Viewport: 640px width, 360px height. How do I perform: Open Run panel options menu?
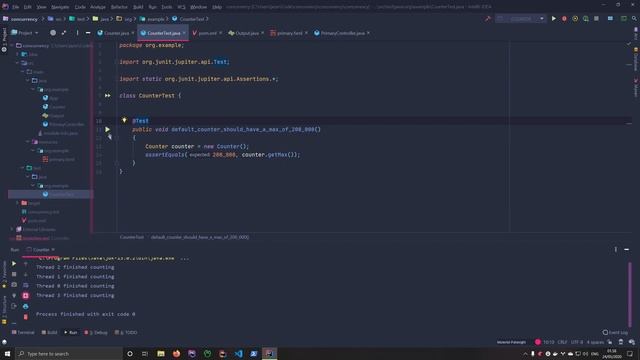point(616,249)
